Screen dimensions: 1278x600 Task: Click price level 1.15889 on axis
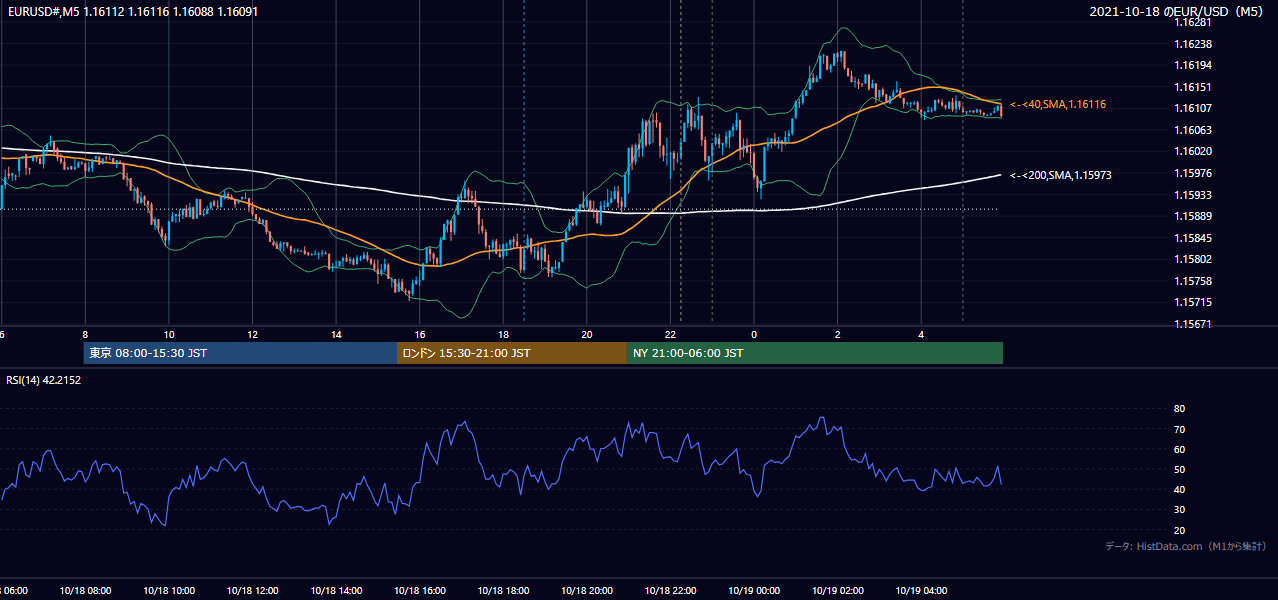1194,216
